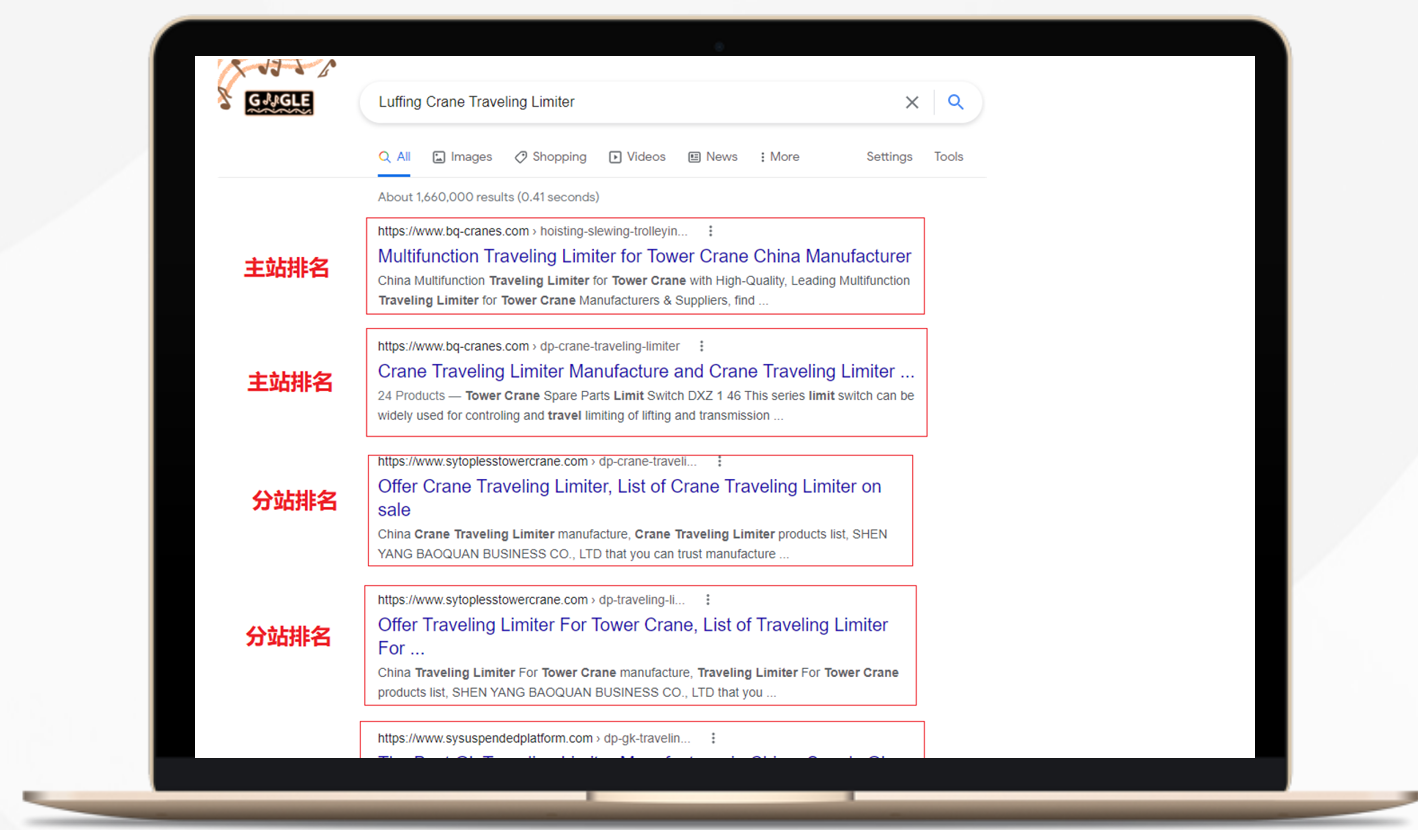Open Multifunction Traveling Limiter for Tower Crane link
The image size is (1418, 830).
[x=644, y=256]
